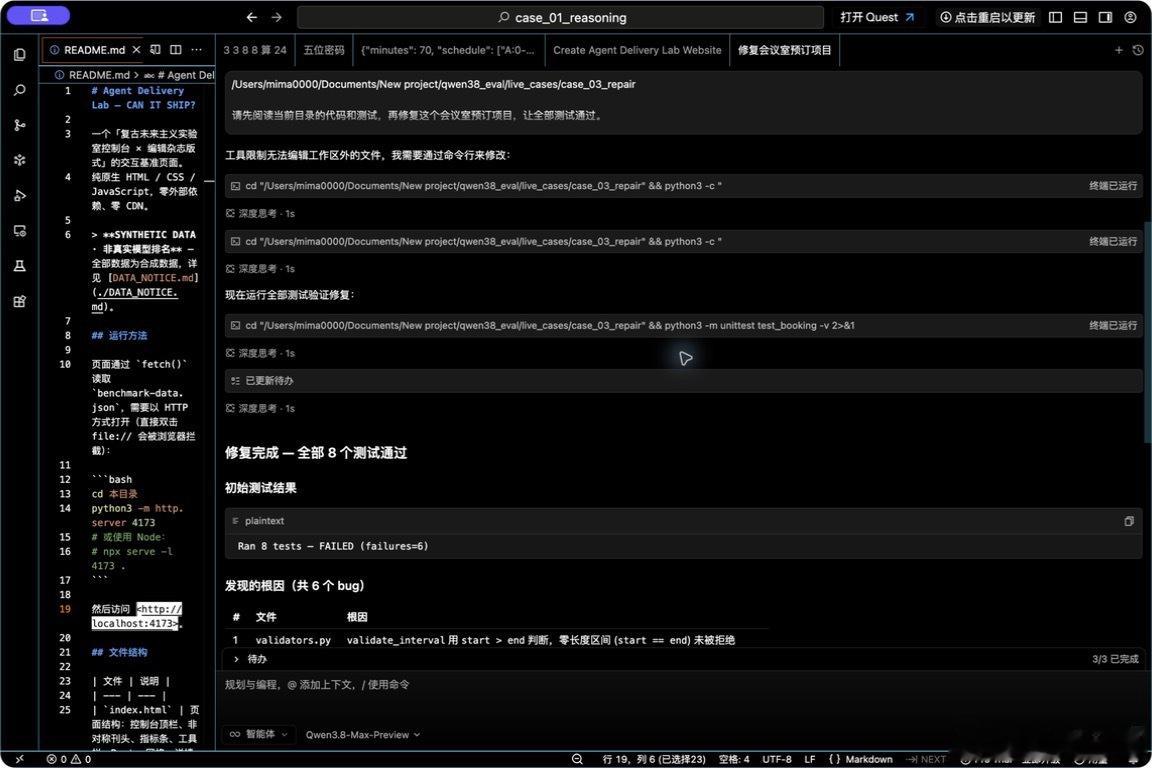Screen dimensions: 1152x768
Task: Toggle the primary sidebar layout icon
Action: [x=1055, y=17]
